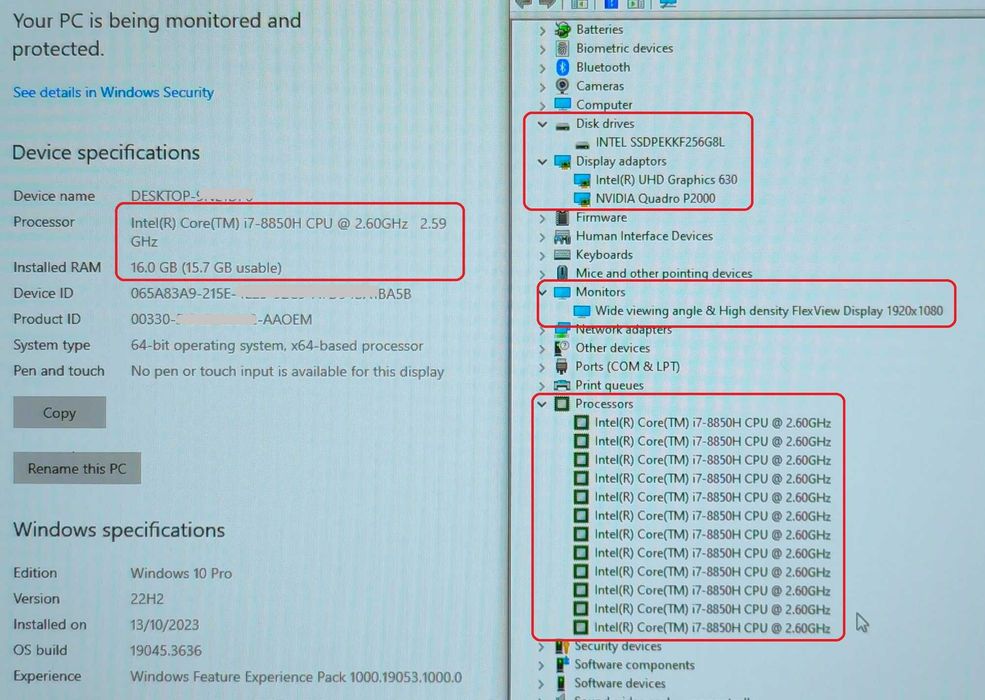Click the Installed on date 13/10/2023
This screenshot has height=700, width=985.
click(x=165, y=625)
